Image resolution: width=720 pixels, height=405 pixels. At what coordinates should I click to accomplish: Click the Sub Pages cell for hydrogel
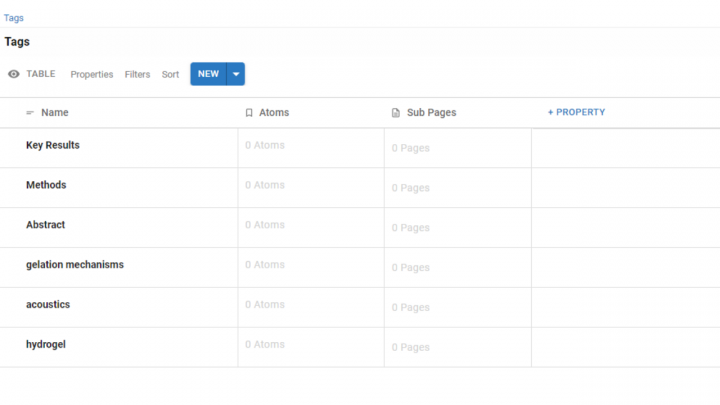click(411, 348)
